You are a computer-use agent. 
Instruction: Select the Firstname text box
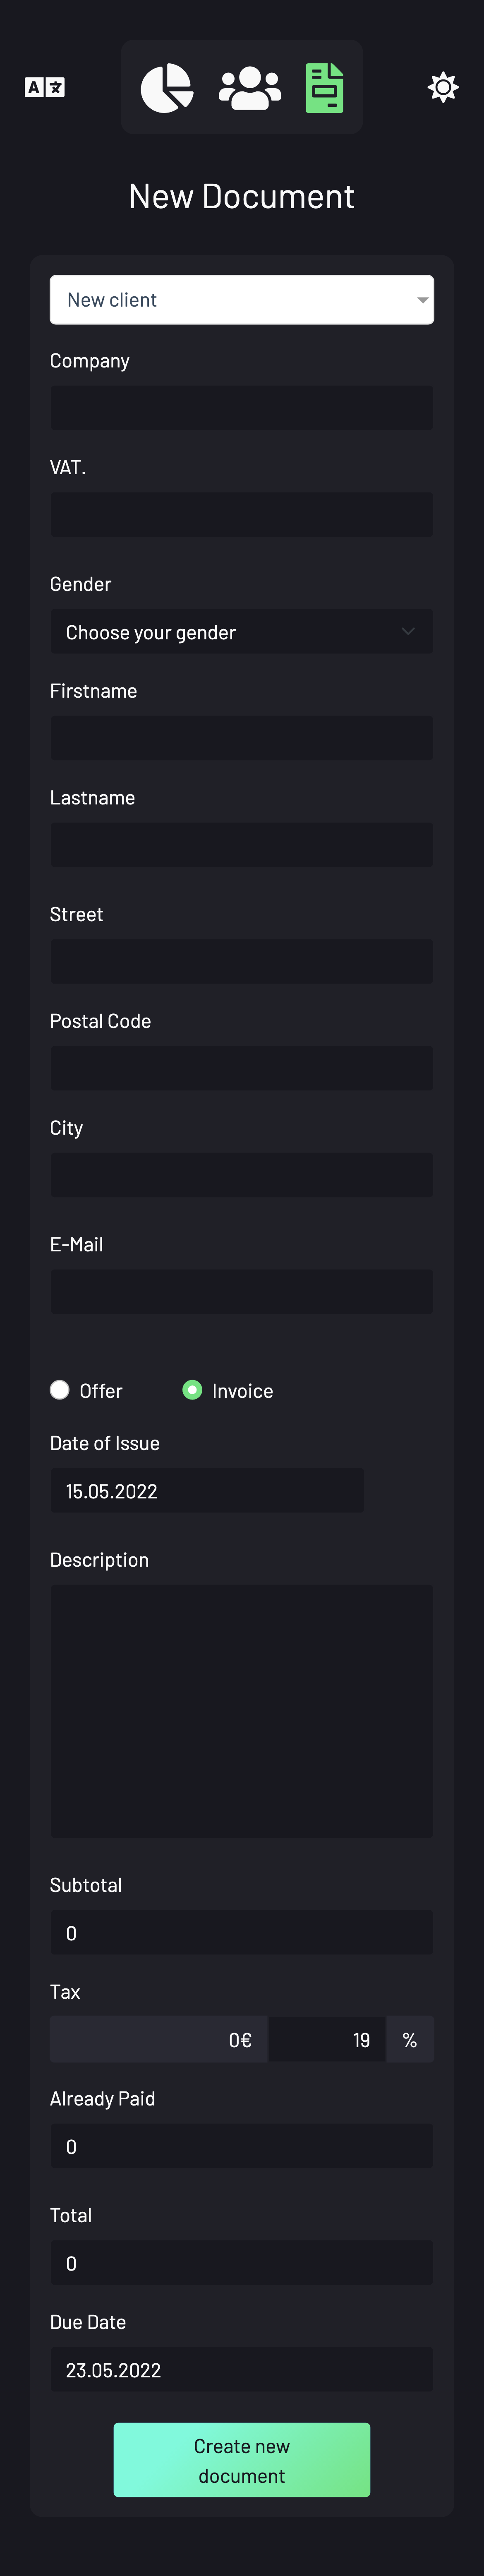[x=242, y=738]
